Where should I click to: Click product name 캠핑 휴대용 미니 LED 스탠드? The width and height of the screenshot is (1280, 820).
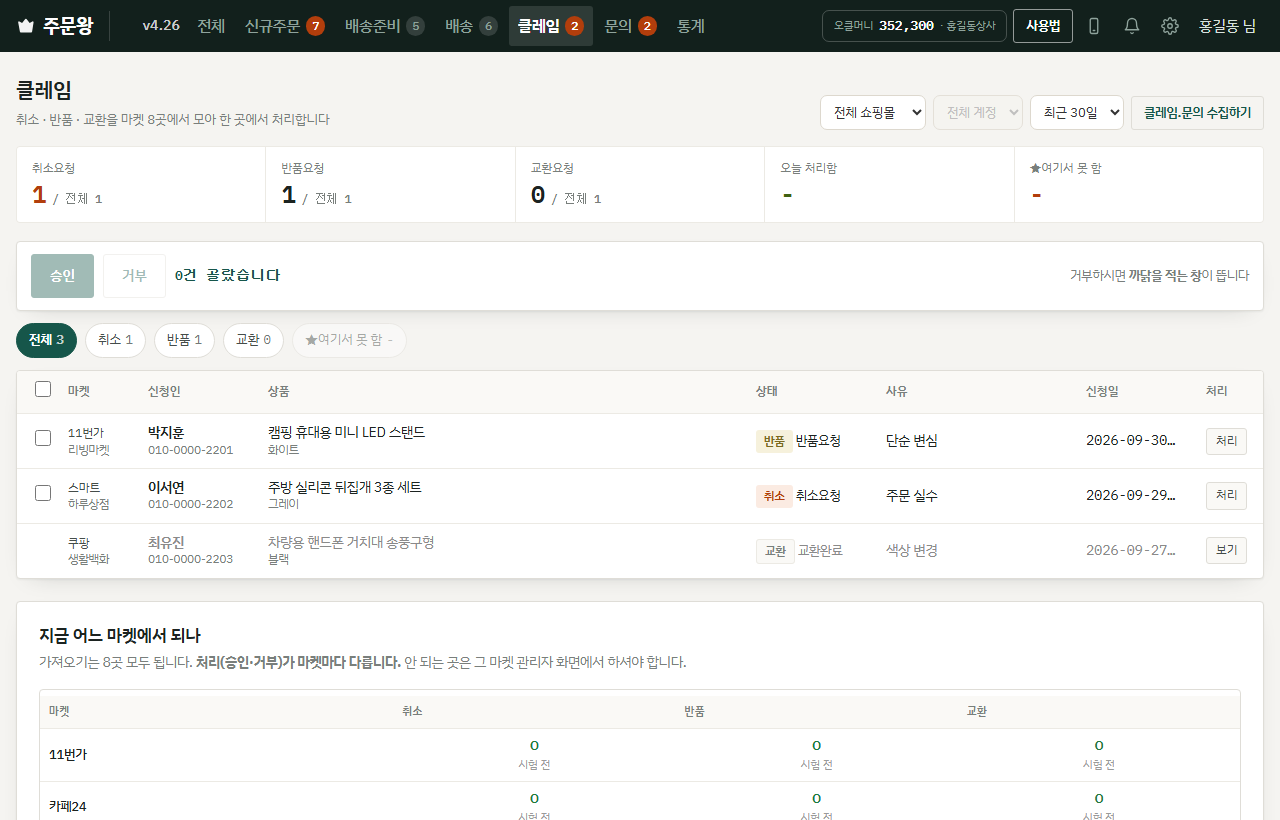[346, 432]
